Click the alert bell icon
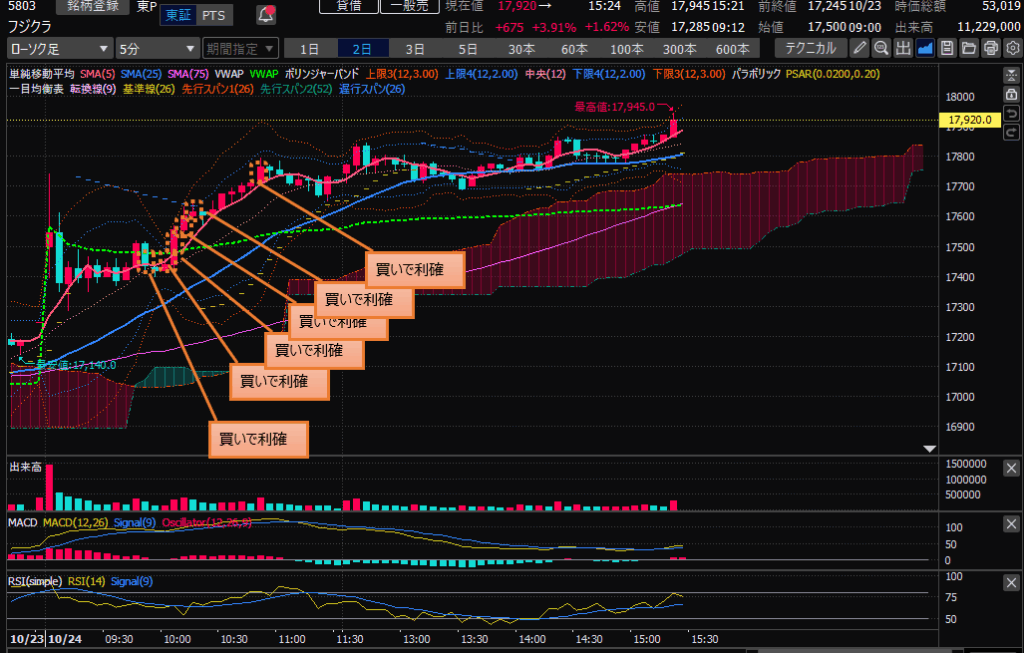 [266, 14]
